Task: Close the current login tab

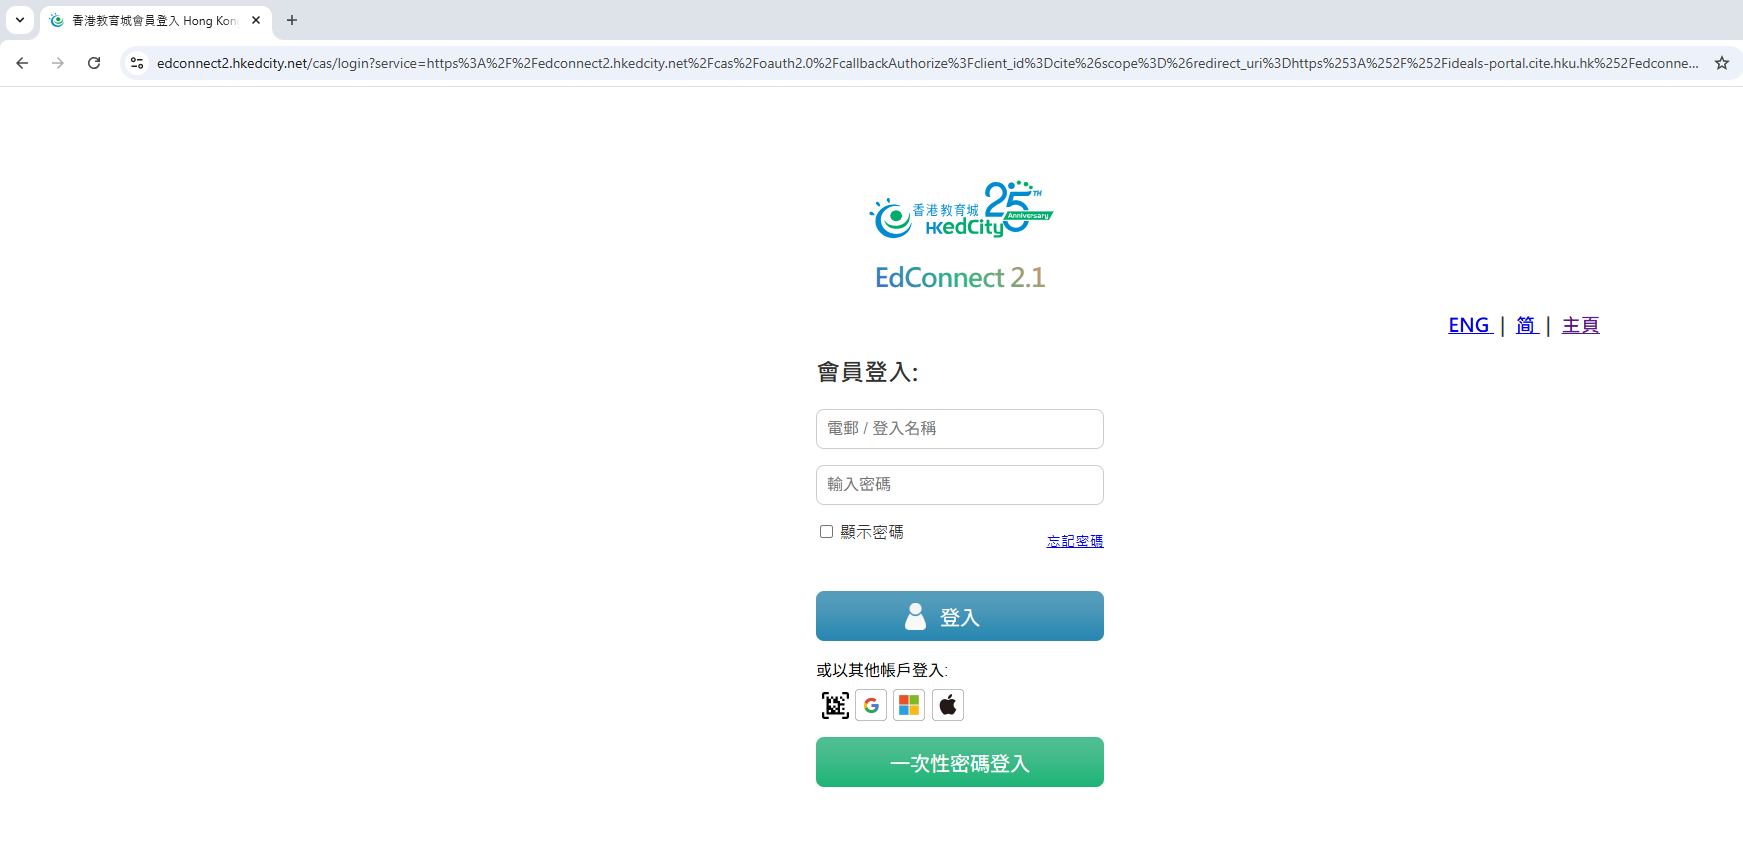Action: pos(256,20)
